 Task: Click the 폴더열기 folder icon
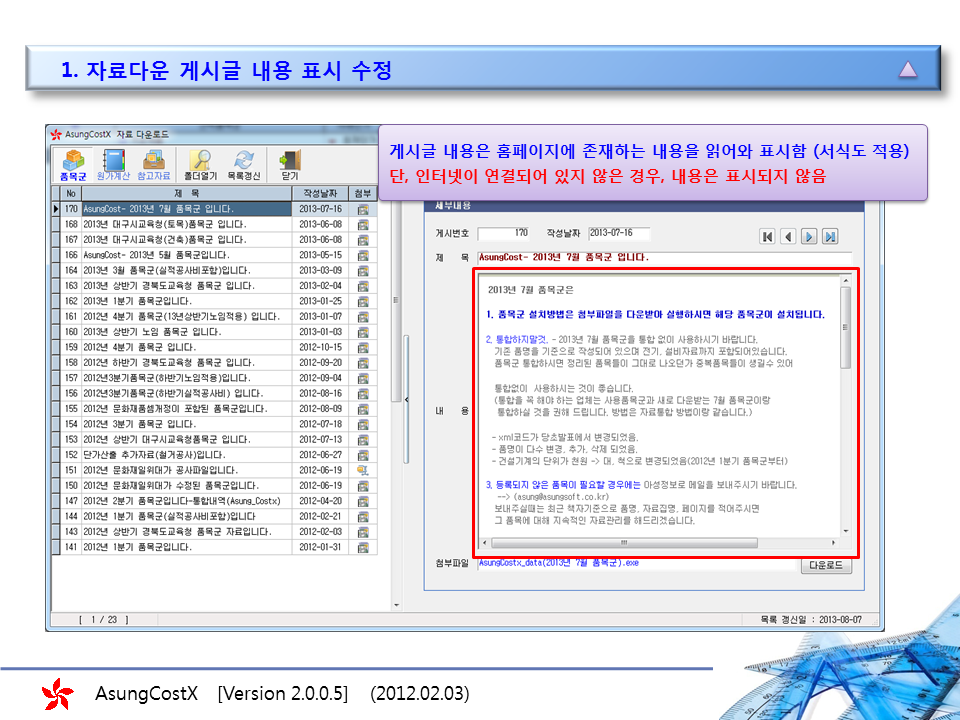click(x=200, y=165)
